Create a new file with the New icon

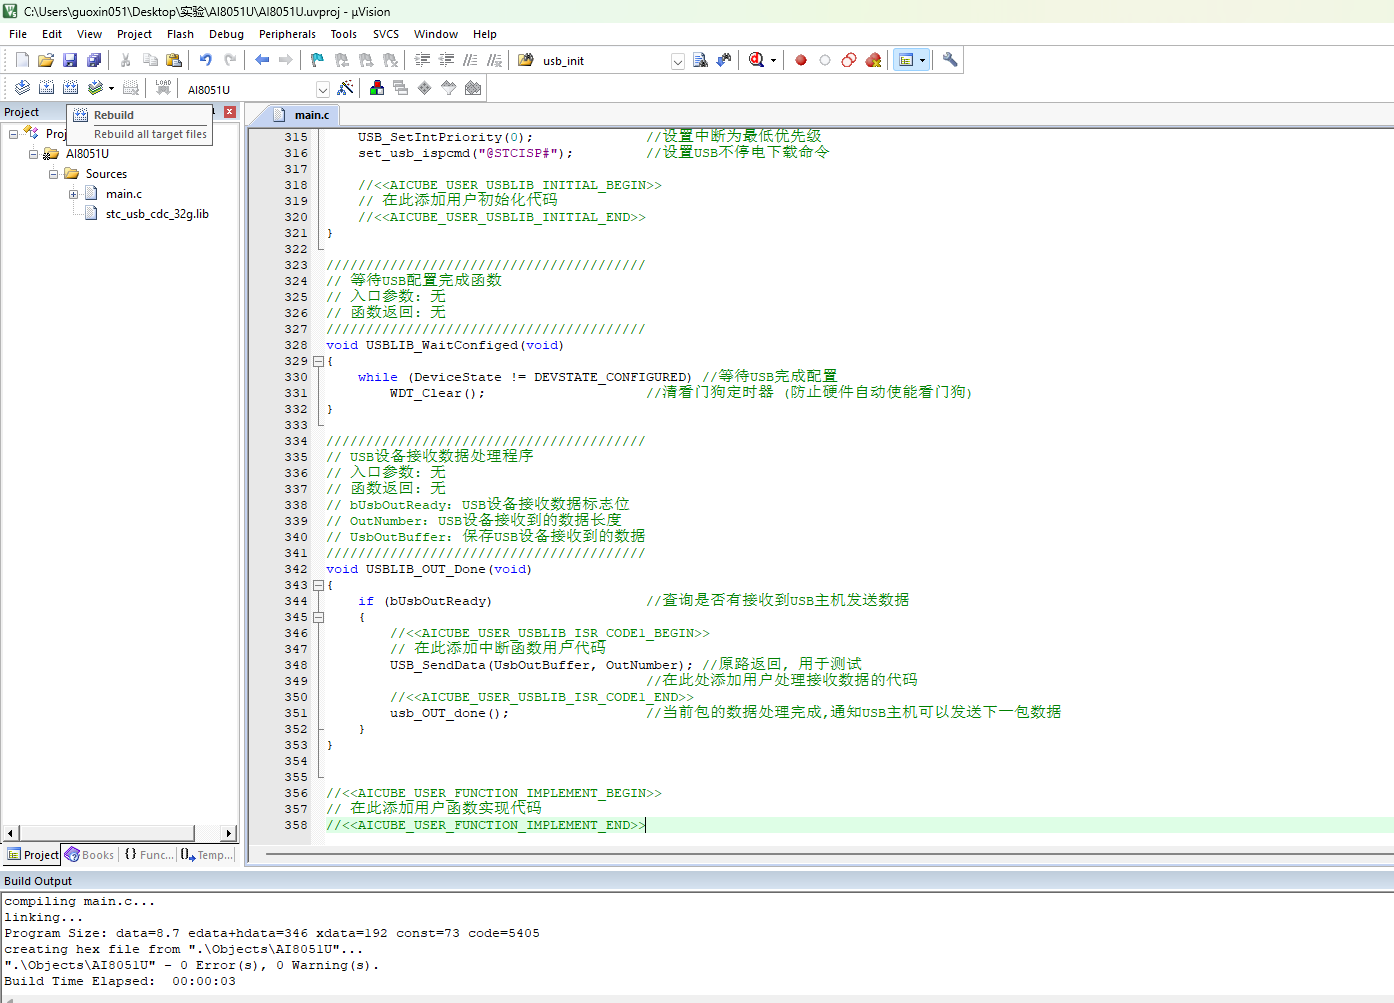tap(22, 60)
